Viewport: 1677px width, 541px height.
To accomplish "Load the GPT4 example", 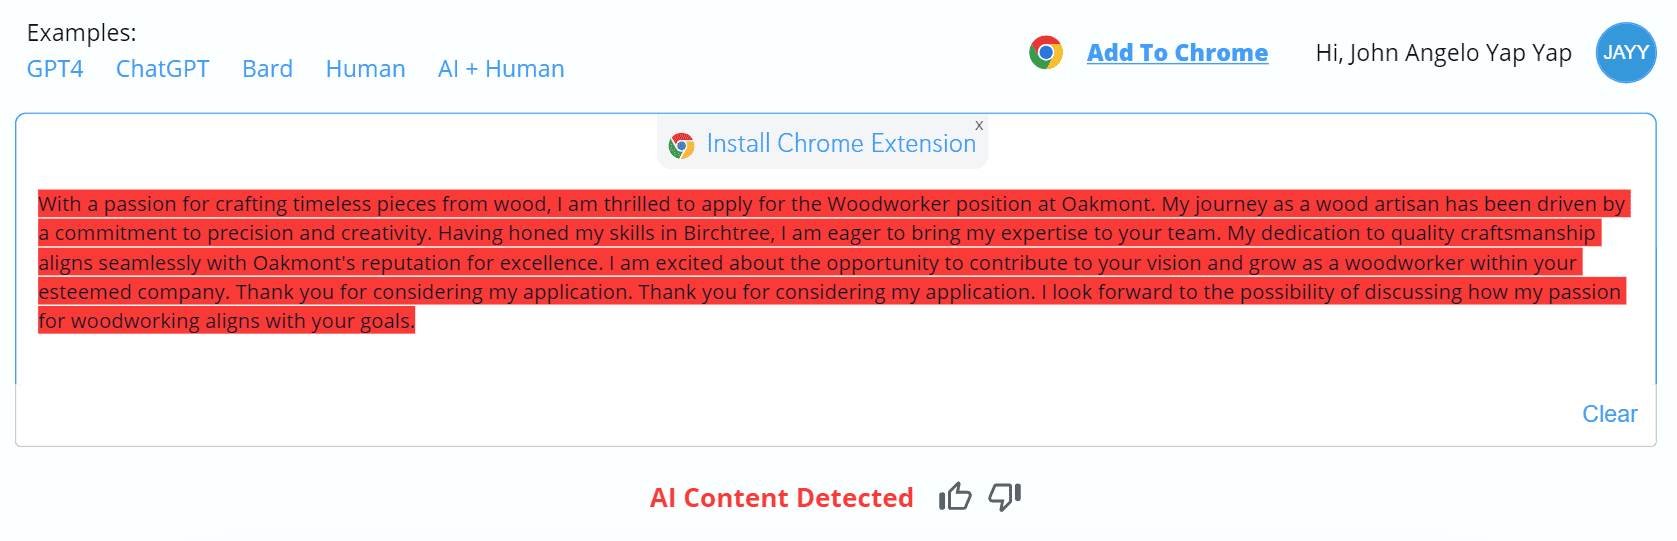I will click(55, 68).
